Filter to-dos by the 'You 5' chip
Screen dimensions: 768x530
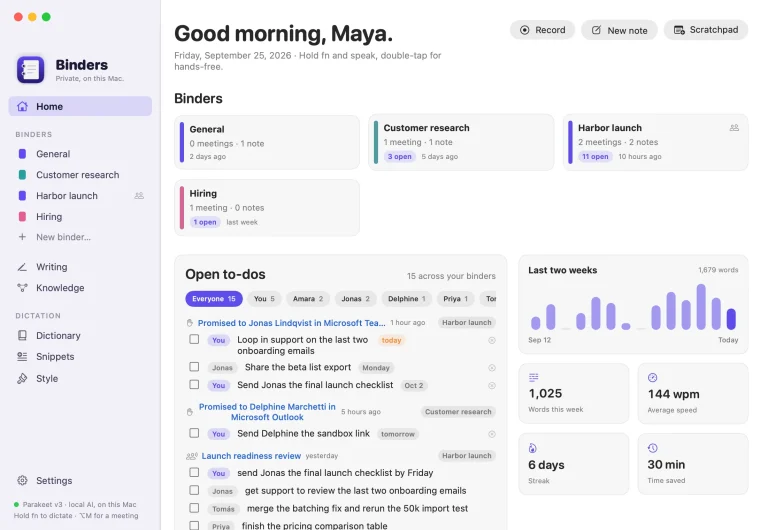[x=264, y=299]
